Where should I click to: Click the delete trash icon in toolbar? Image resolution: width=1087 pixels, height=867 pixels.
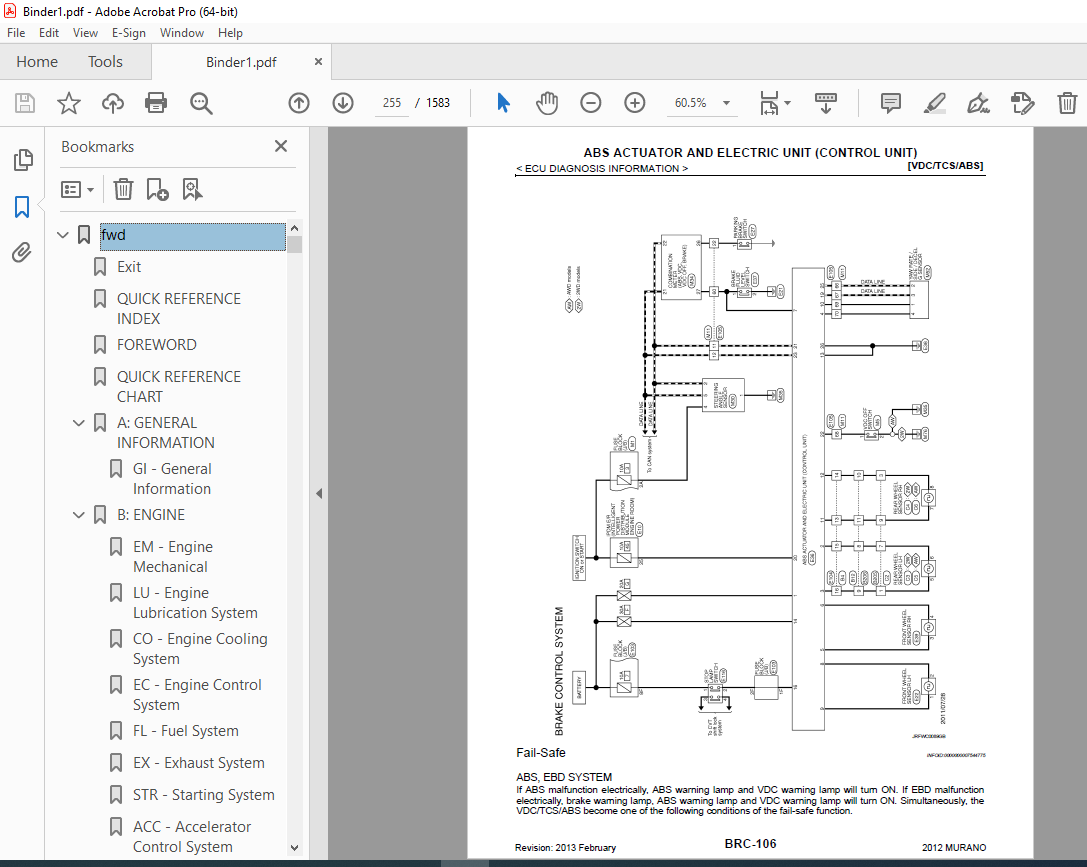[x=1067, y=103]
